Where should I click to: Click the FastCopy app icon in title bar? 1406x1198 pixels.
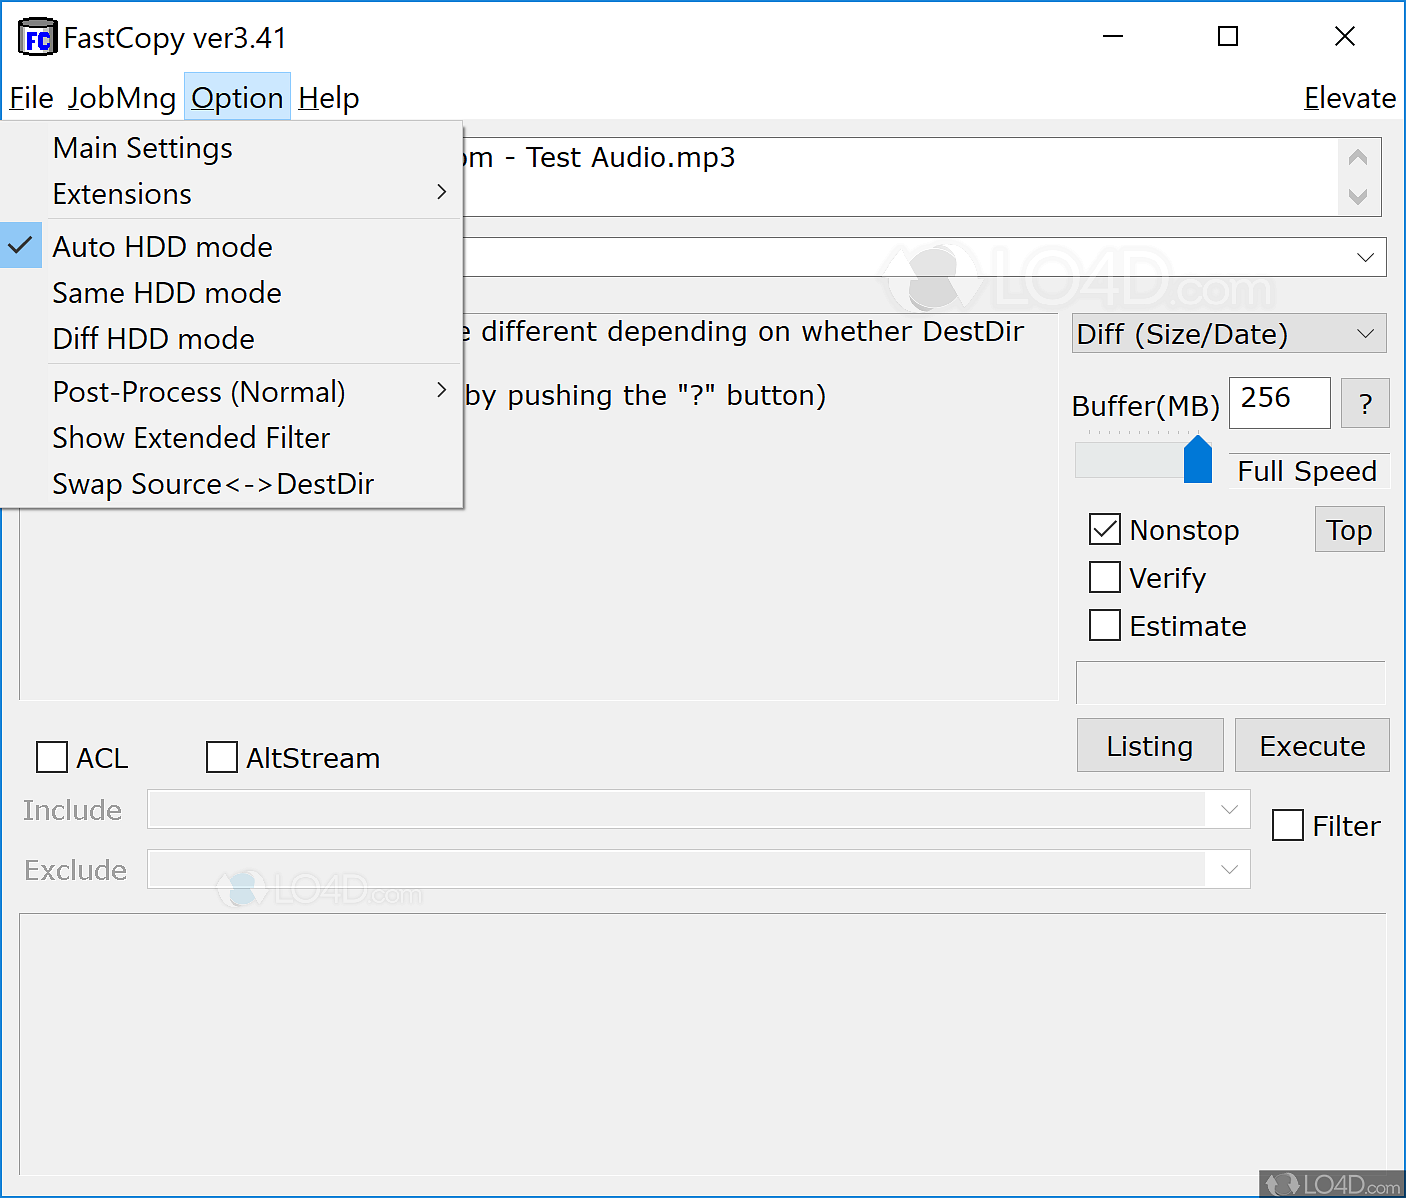coord(37,38)
